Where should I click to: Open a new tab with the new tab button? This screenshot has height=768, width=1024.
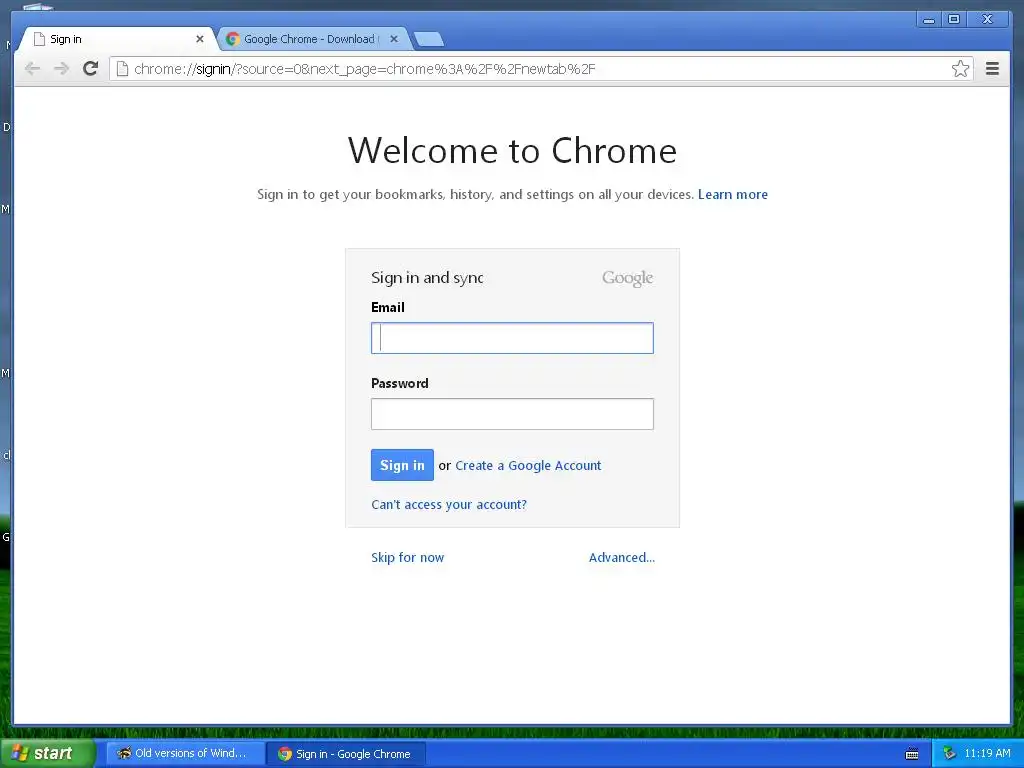coord(429,39)
